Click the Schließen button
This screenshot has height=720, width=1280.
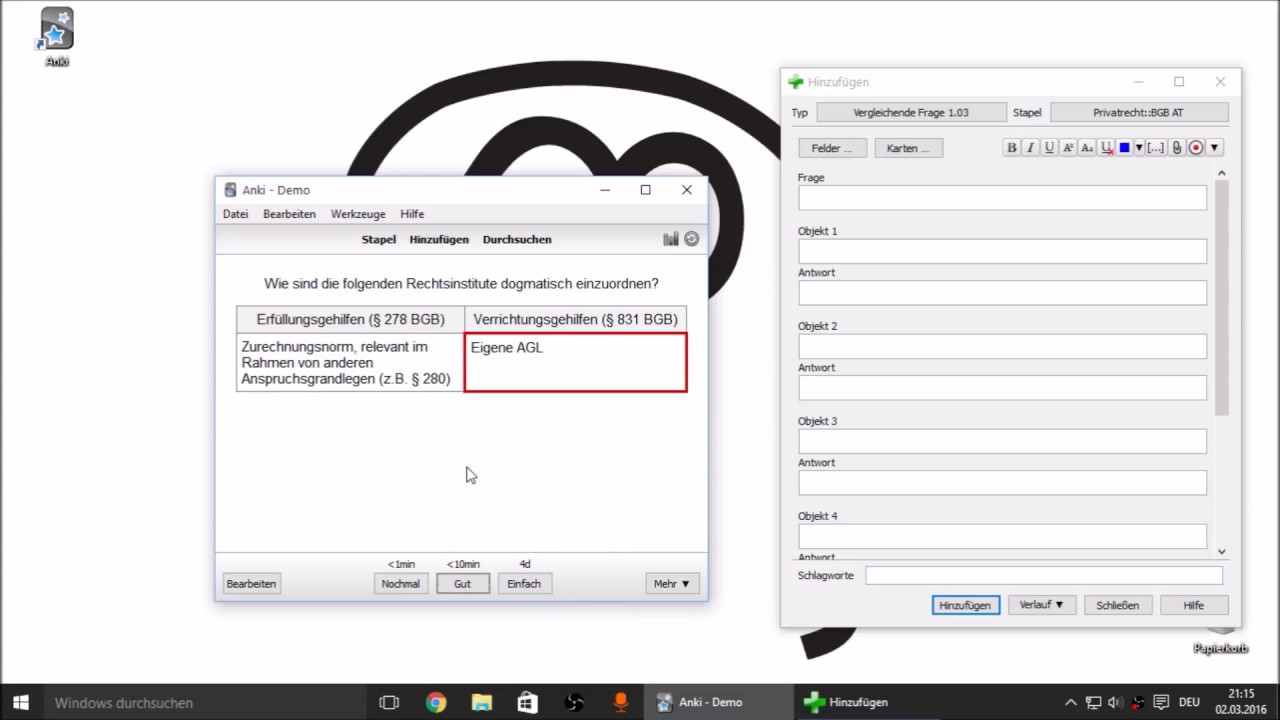tap(1117, 605)
